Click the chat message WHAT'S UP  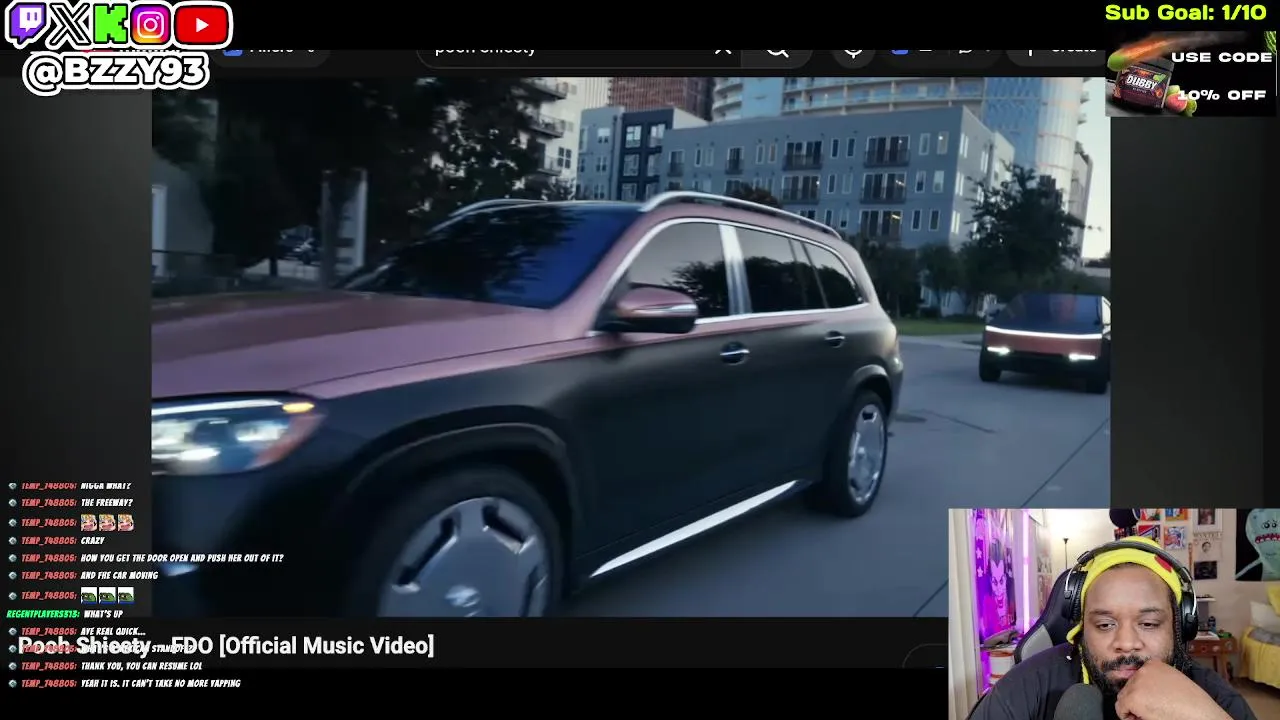click(x=103, y=614)
